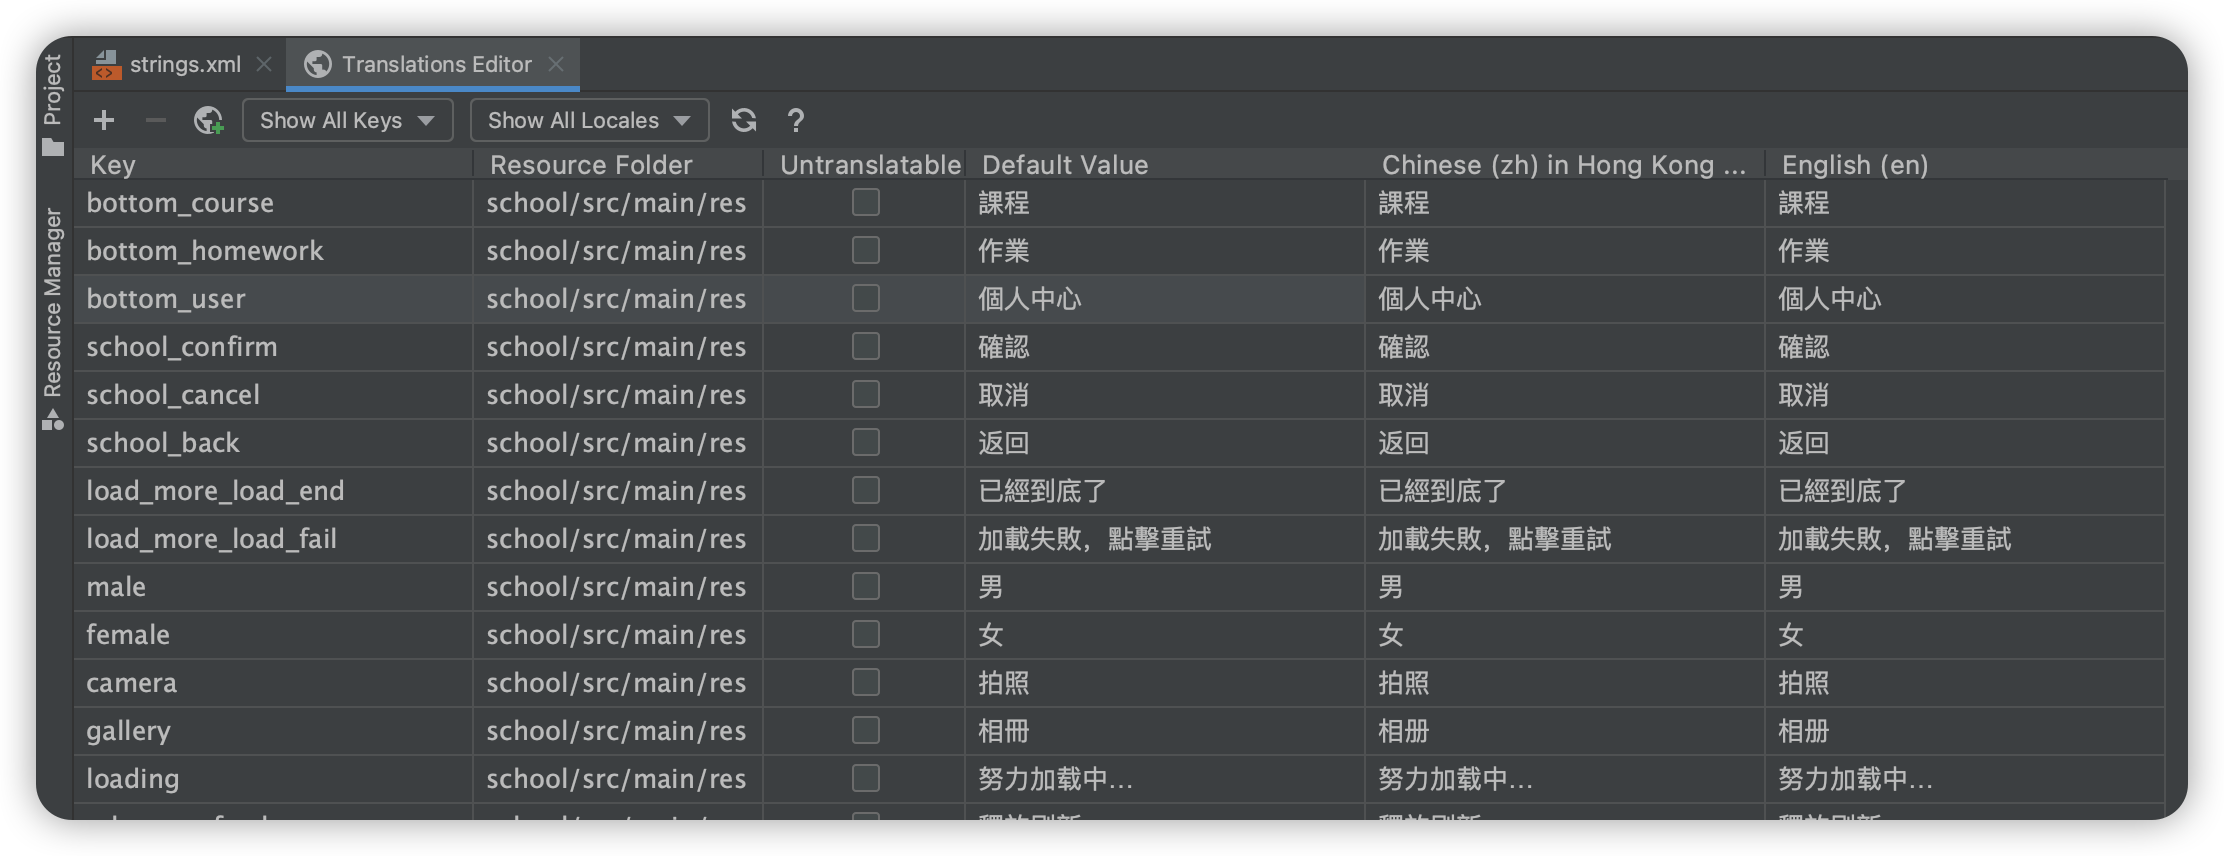
Task: Select the camera key cell
Action: coord(273,683)
